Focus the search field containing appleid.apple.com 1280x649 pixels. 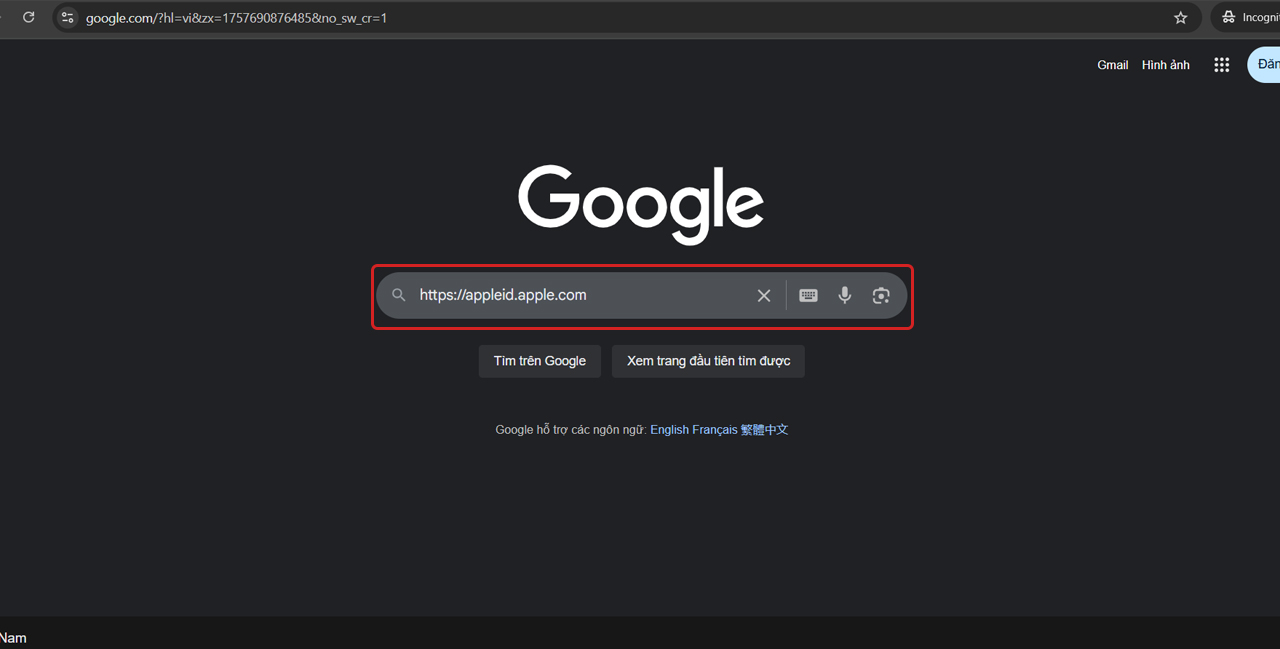[580, 295]
